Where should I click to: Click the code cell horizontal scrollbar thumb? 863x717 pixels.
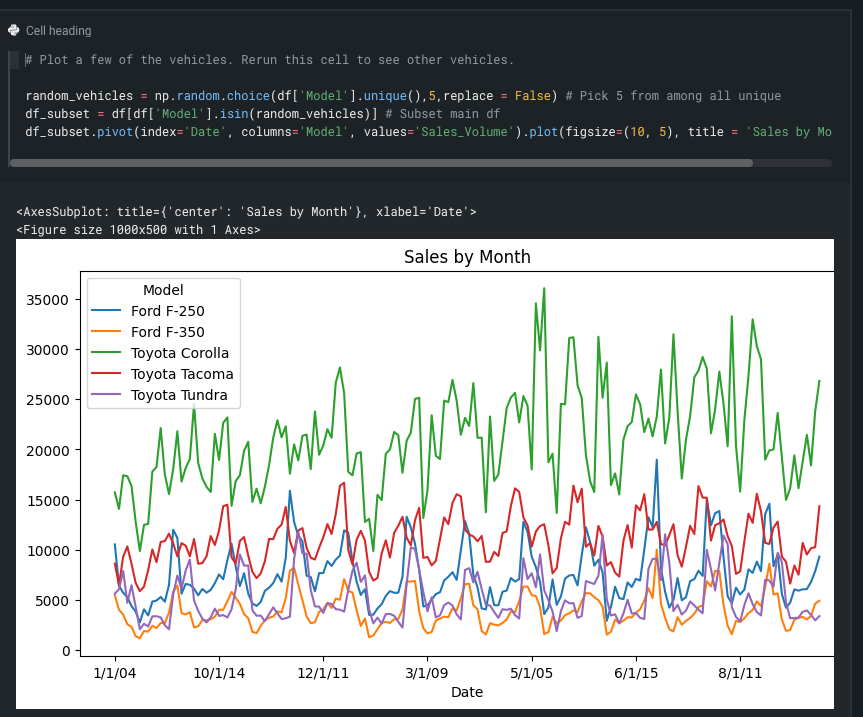[380, 162]
